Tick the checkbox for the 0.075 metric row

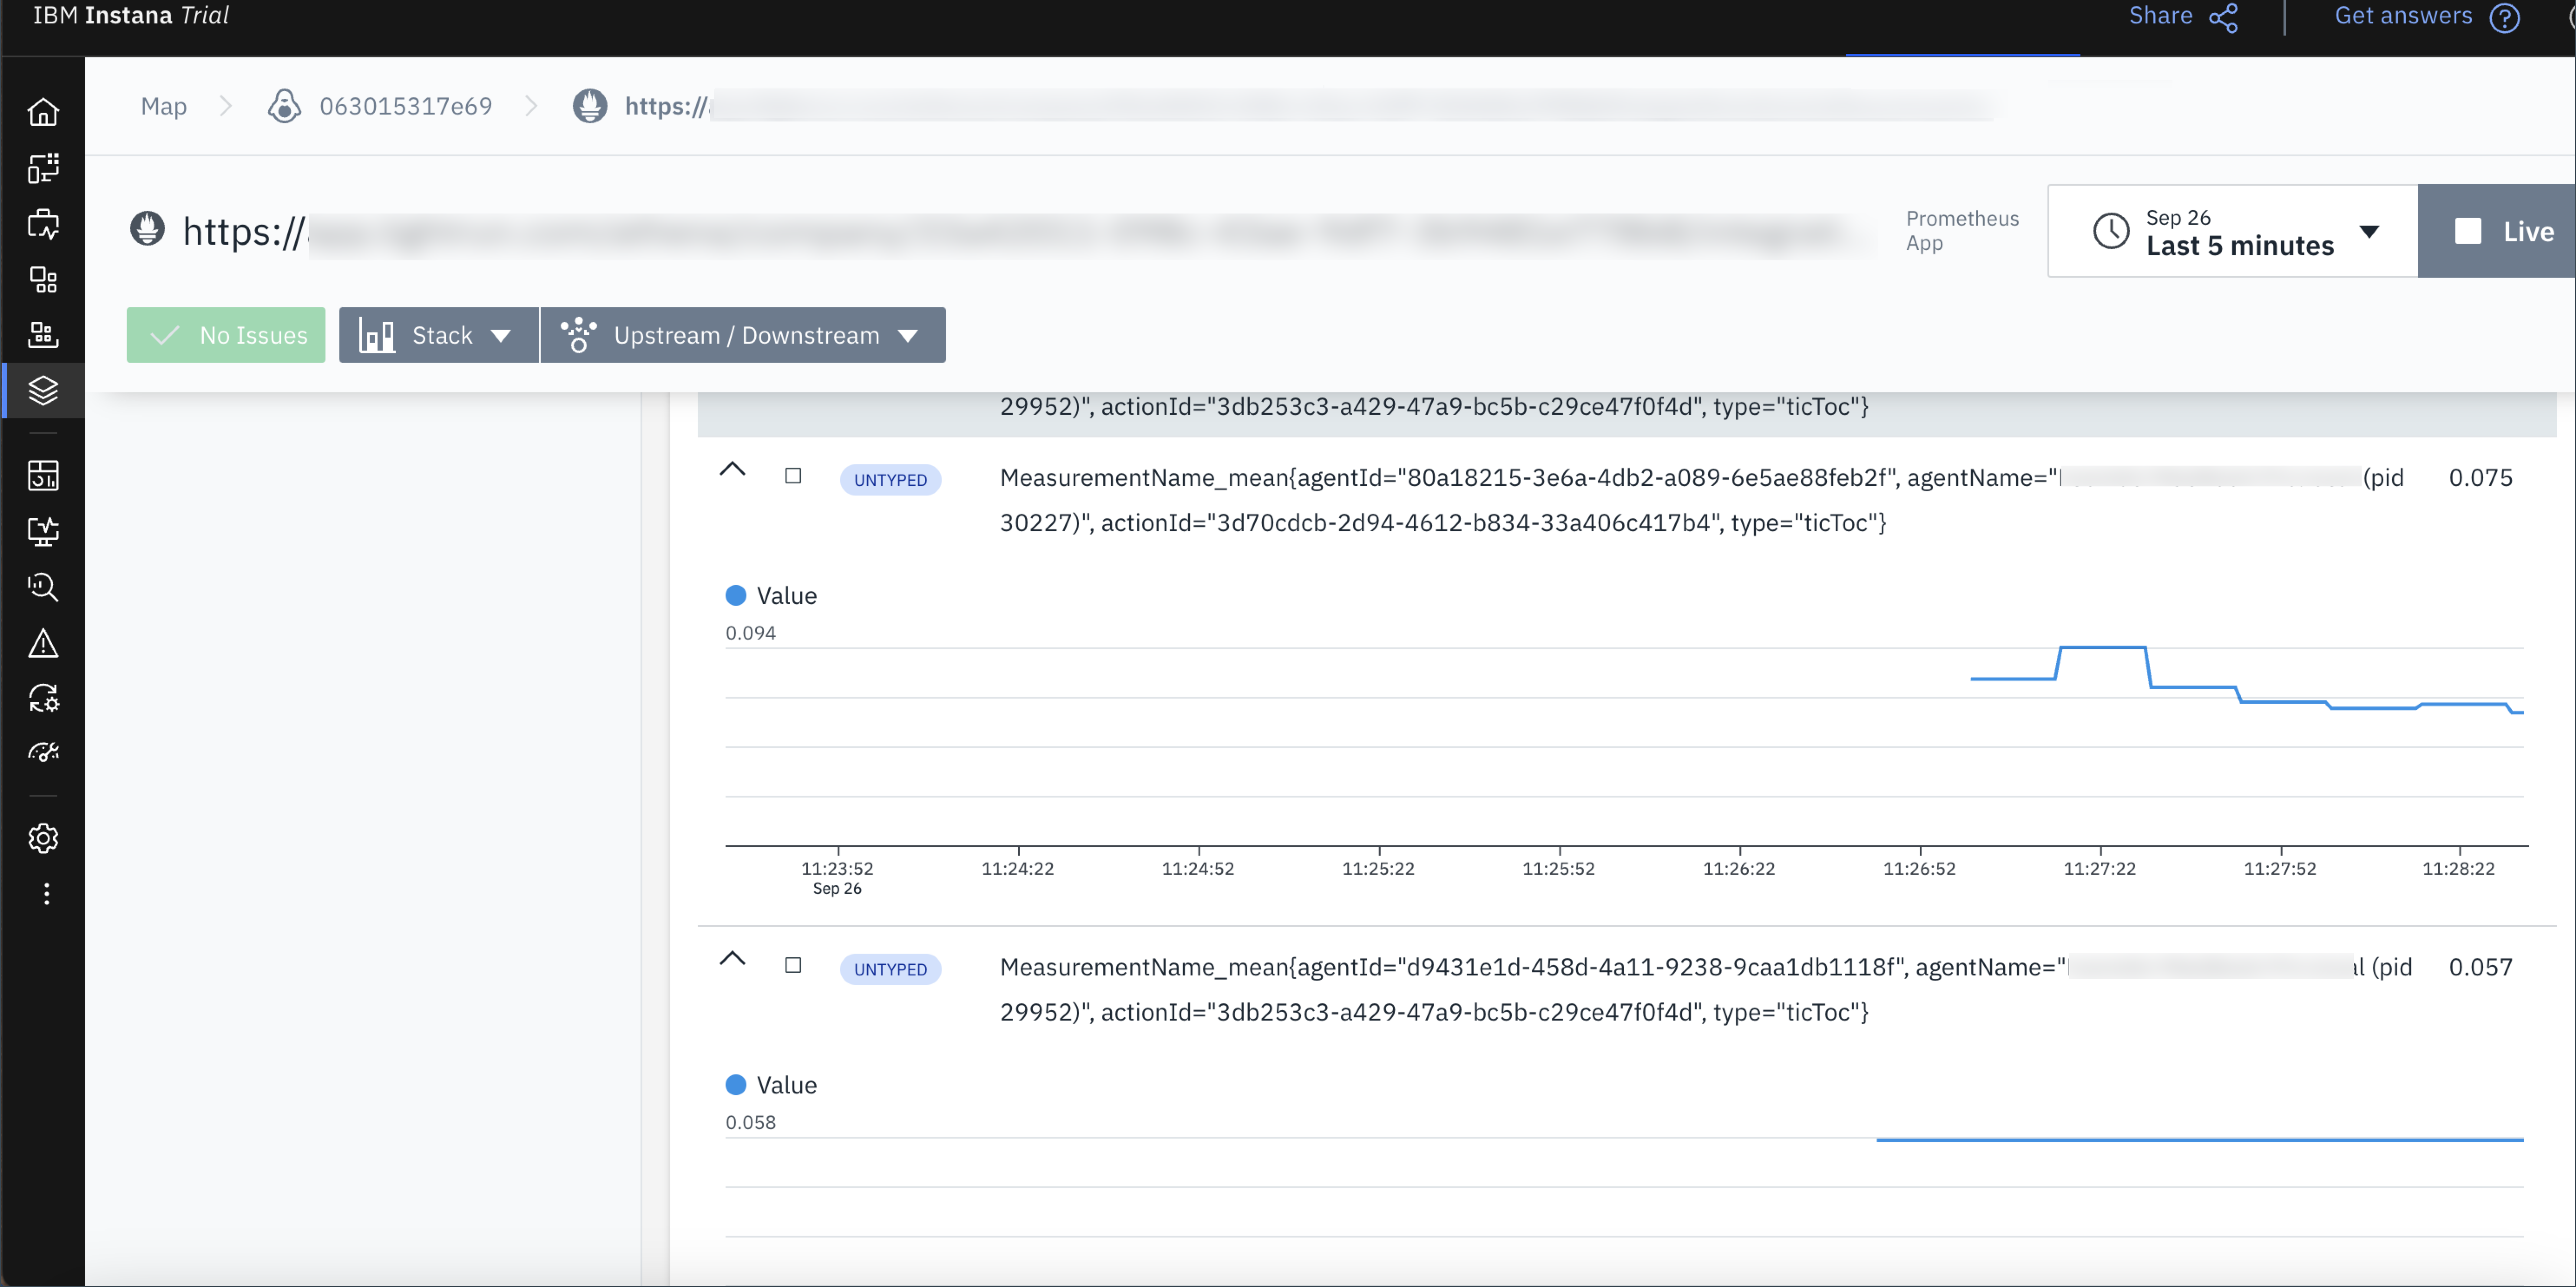pos(793,476)
